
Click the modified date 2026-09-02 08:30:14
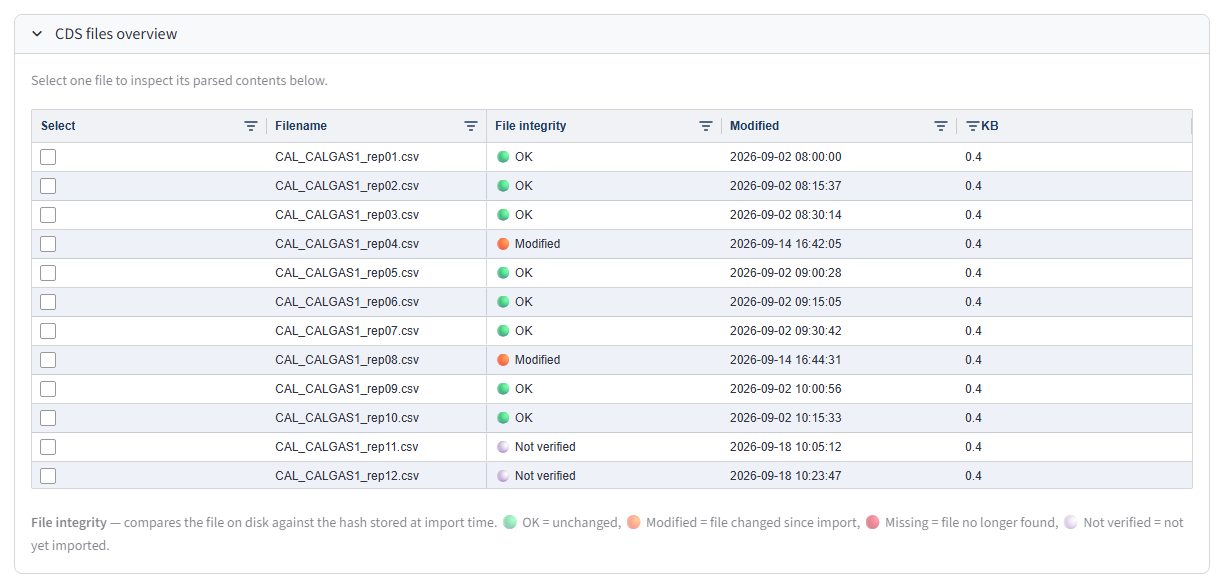click(x=786, y=215)
